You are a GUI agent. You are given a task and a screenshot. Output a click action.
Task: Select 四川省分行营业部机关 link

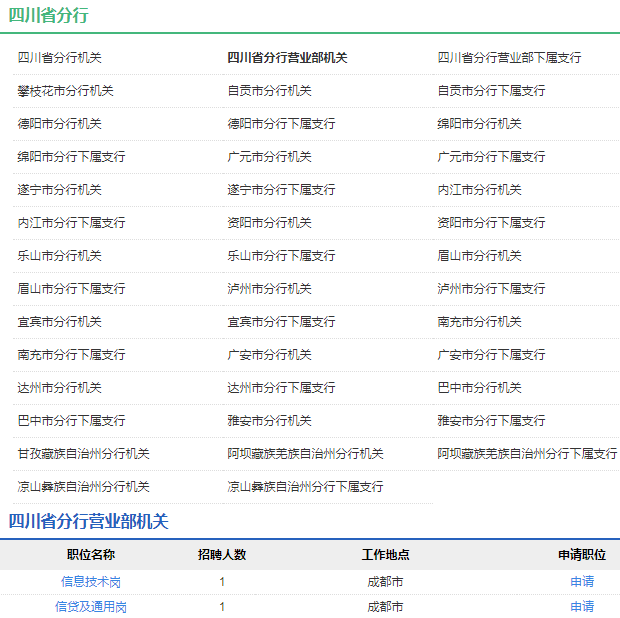(287, 58)
